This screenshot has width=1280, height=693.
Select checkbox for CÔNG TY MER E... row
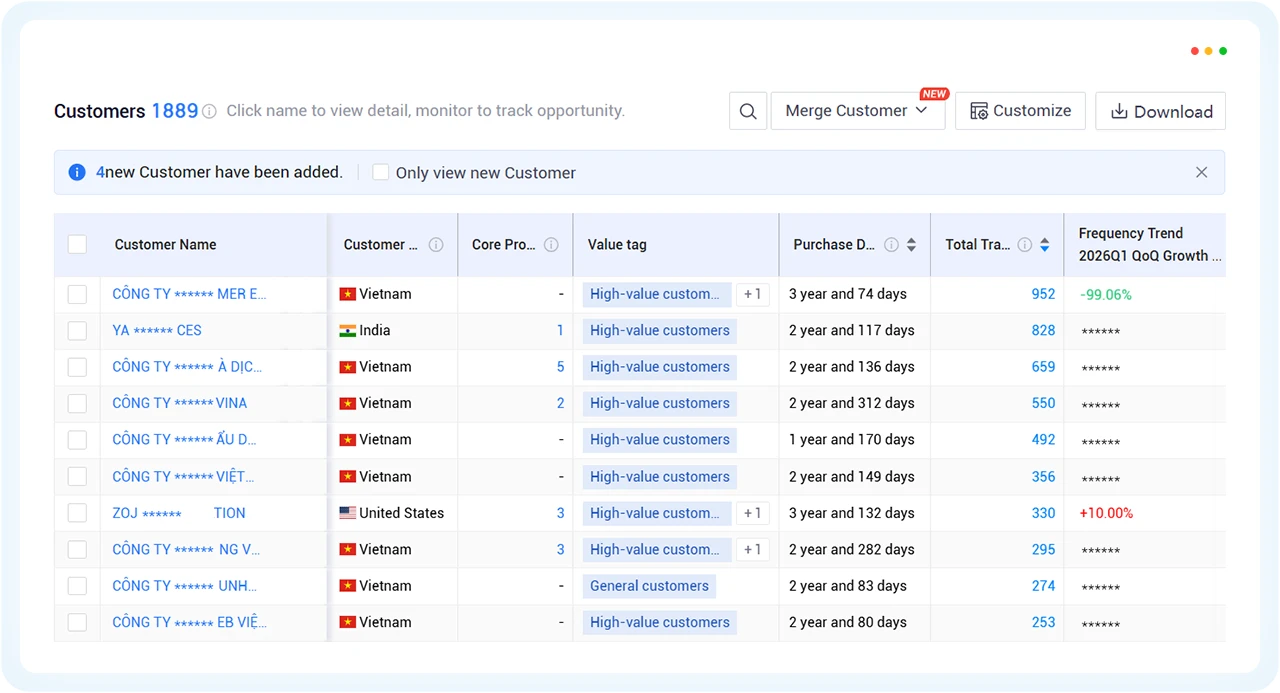[x=77, y=294]
